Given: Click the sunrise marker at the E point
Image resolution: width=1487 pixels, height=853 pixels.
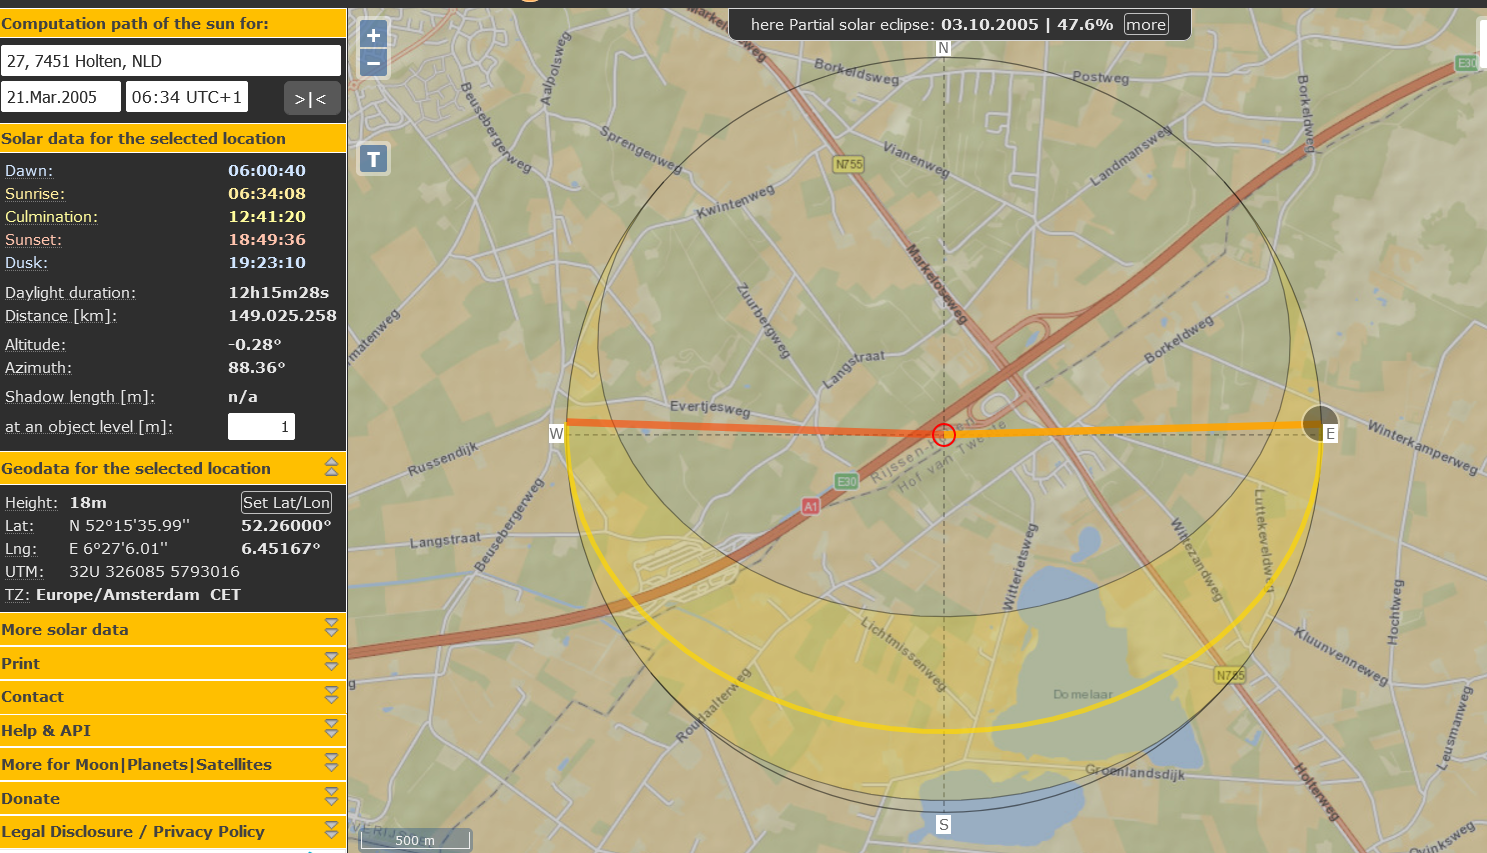Looking at the screenshot, I should pos(1319,424).
